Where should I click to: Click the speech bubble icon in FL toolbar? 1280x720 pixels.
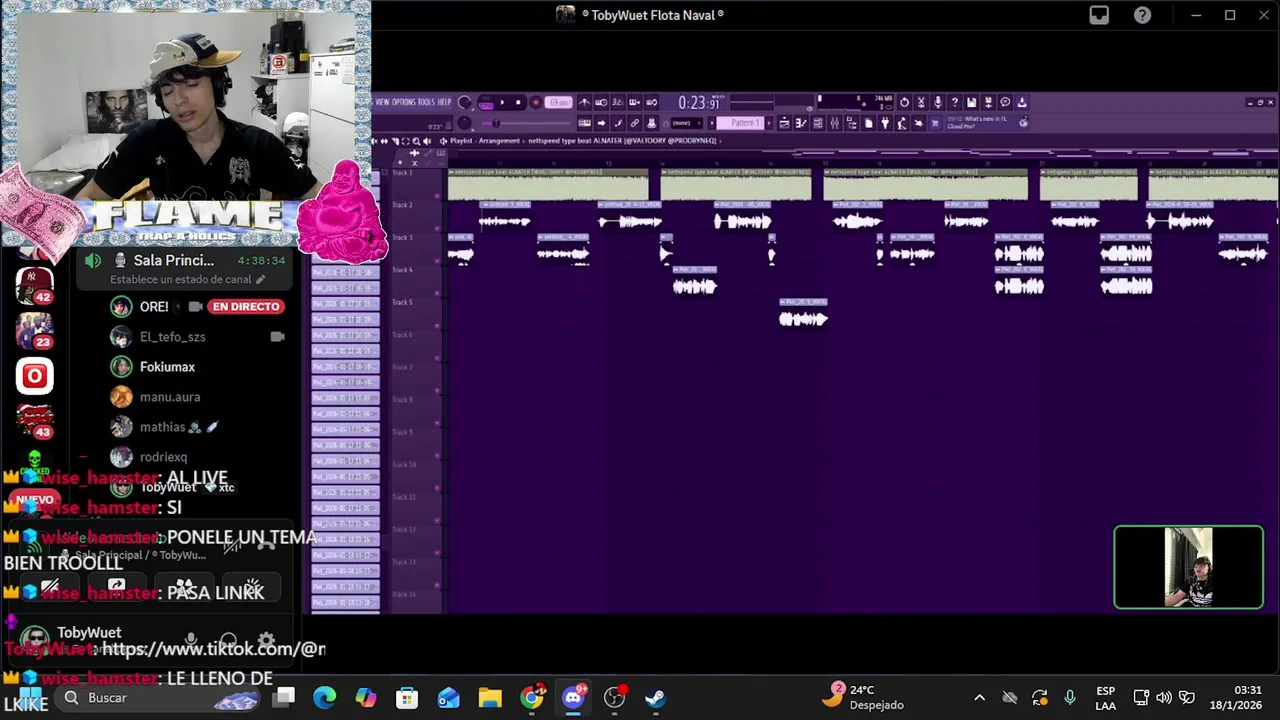[x=1005, y=102]
